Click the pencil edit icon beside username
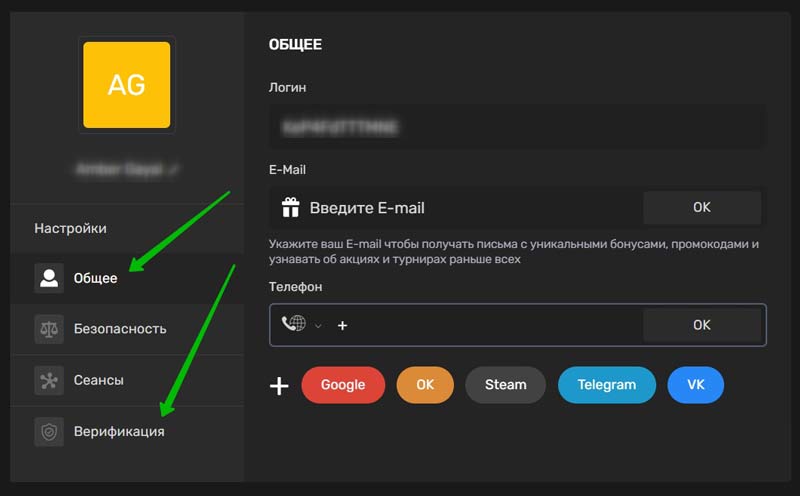The height and width of the screenshot is (496, 800). coord(174,171)
